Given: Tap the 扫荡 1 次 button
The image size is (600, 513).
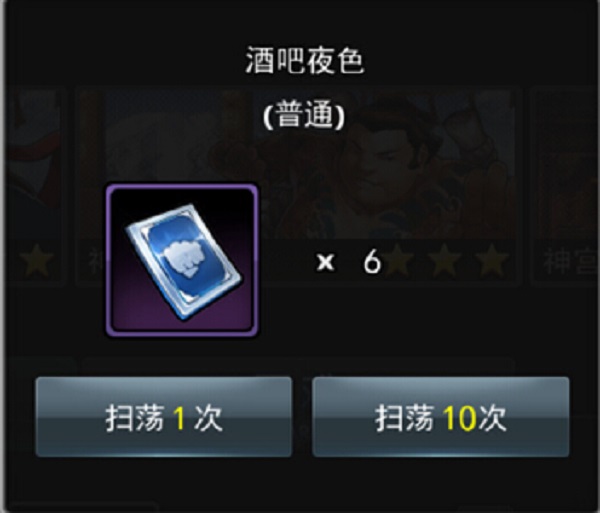Looking at the screenshot, I should coord(164,417).
